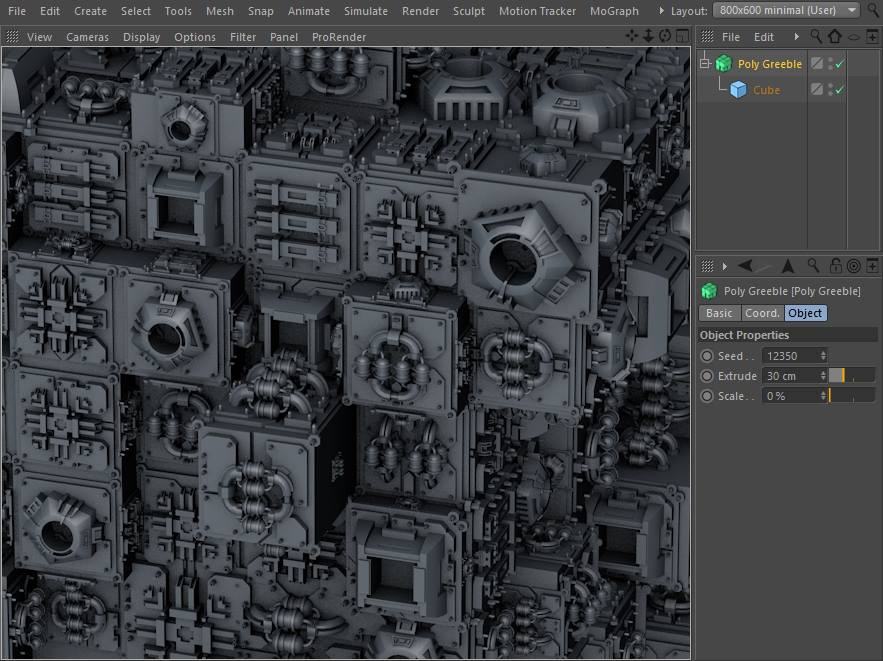Go back with the Attribute Manager left arrow

tap(746, 266)
